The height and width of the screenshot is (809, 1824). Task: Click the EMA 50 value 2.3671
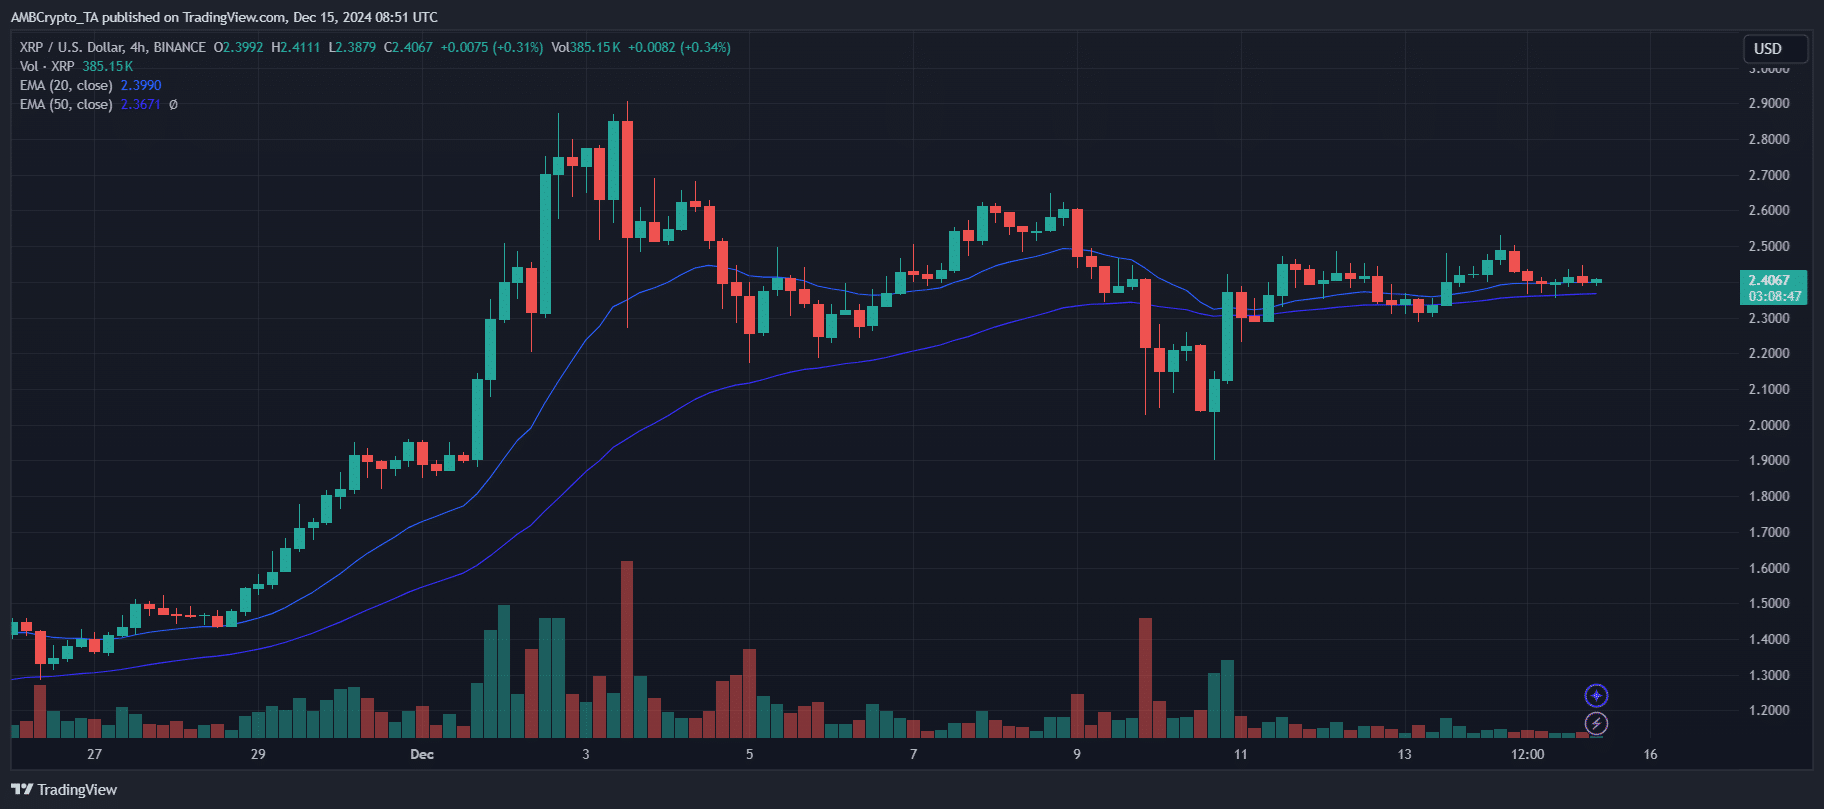click(x=141, y=104)
